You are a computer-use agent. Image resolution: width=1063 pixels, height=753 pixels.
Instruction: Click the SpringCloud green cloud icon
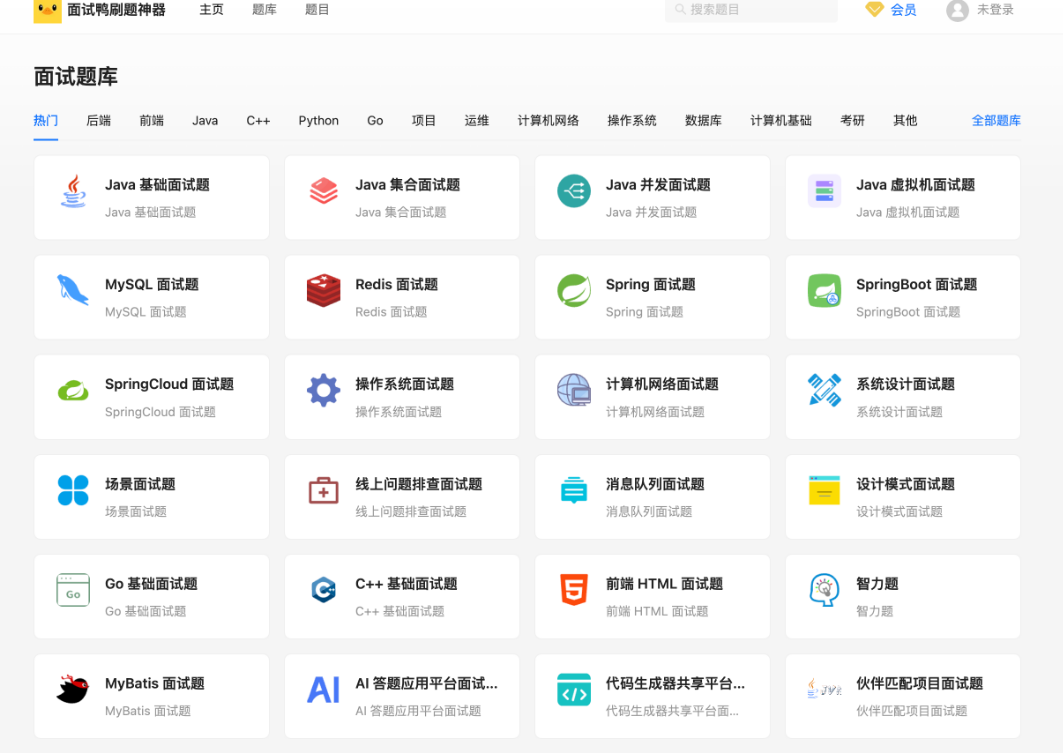(73, 390)
